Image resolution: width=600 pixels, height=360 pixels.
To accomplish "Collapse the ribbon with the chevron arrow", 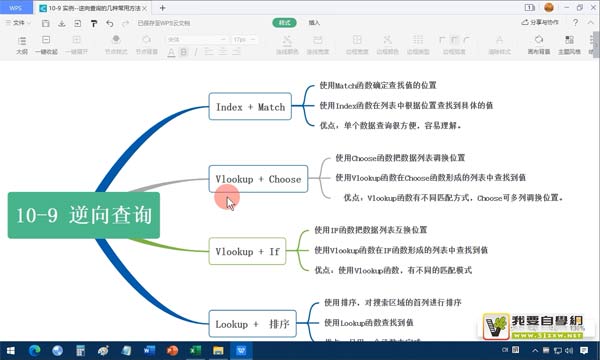I will (590, 23).
